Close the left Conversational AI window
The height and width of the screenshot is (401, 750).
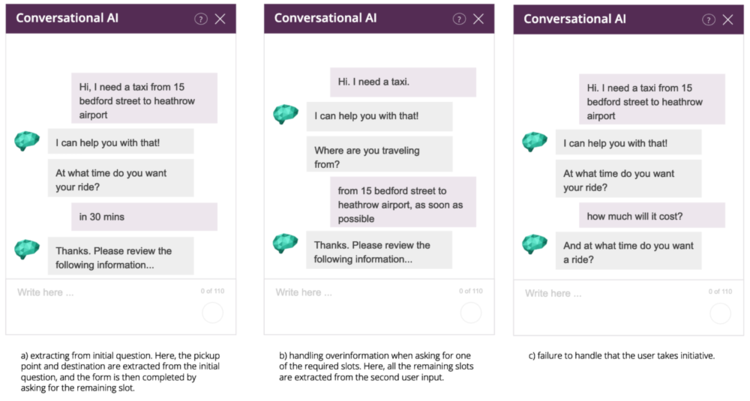(220, 19)
